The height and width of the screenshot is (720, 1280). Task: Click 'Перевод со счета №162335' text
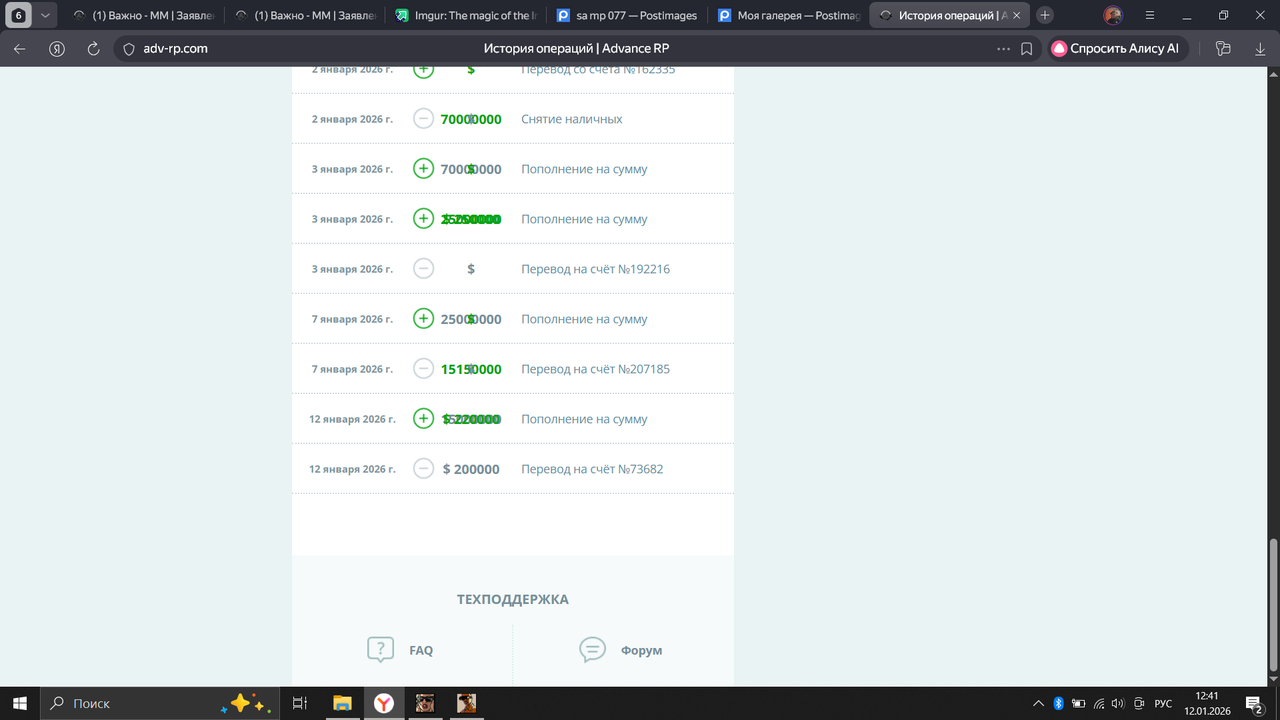point(598,70)
